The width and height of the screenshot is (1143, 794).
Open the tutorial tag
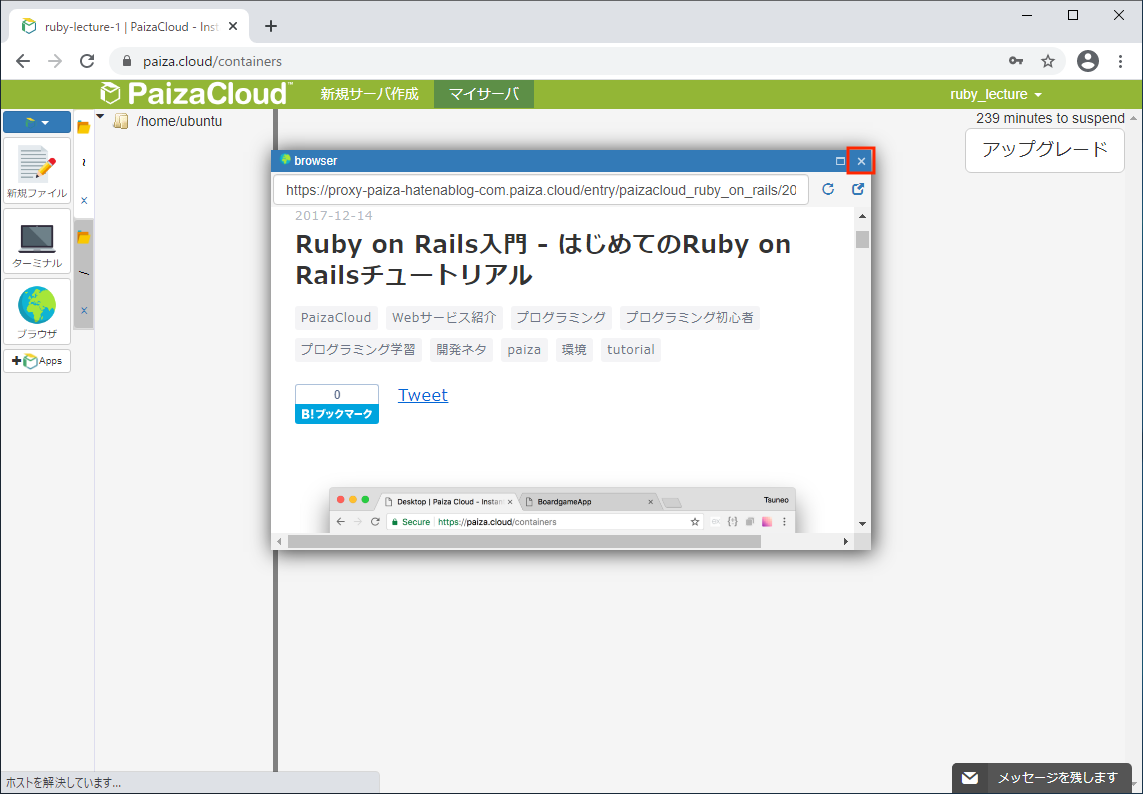[x=631, y=349]
